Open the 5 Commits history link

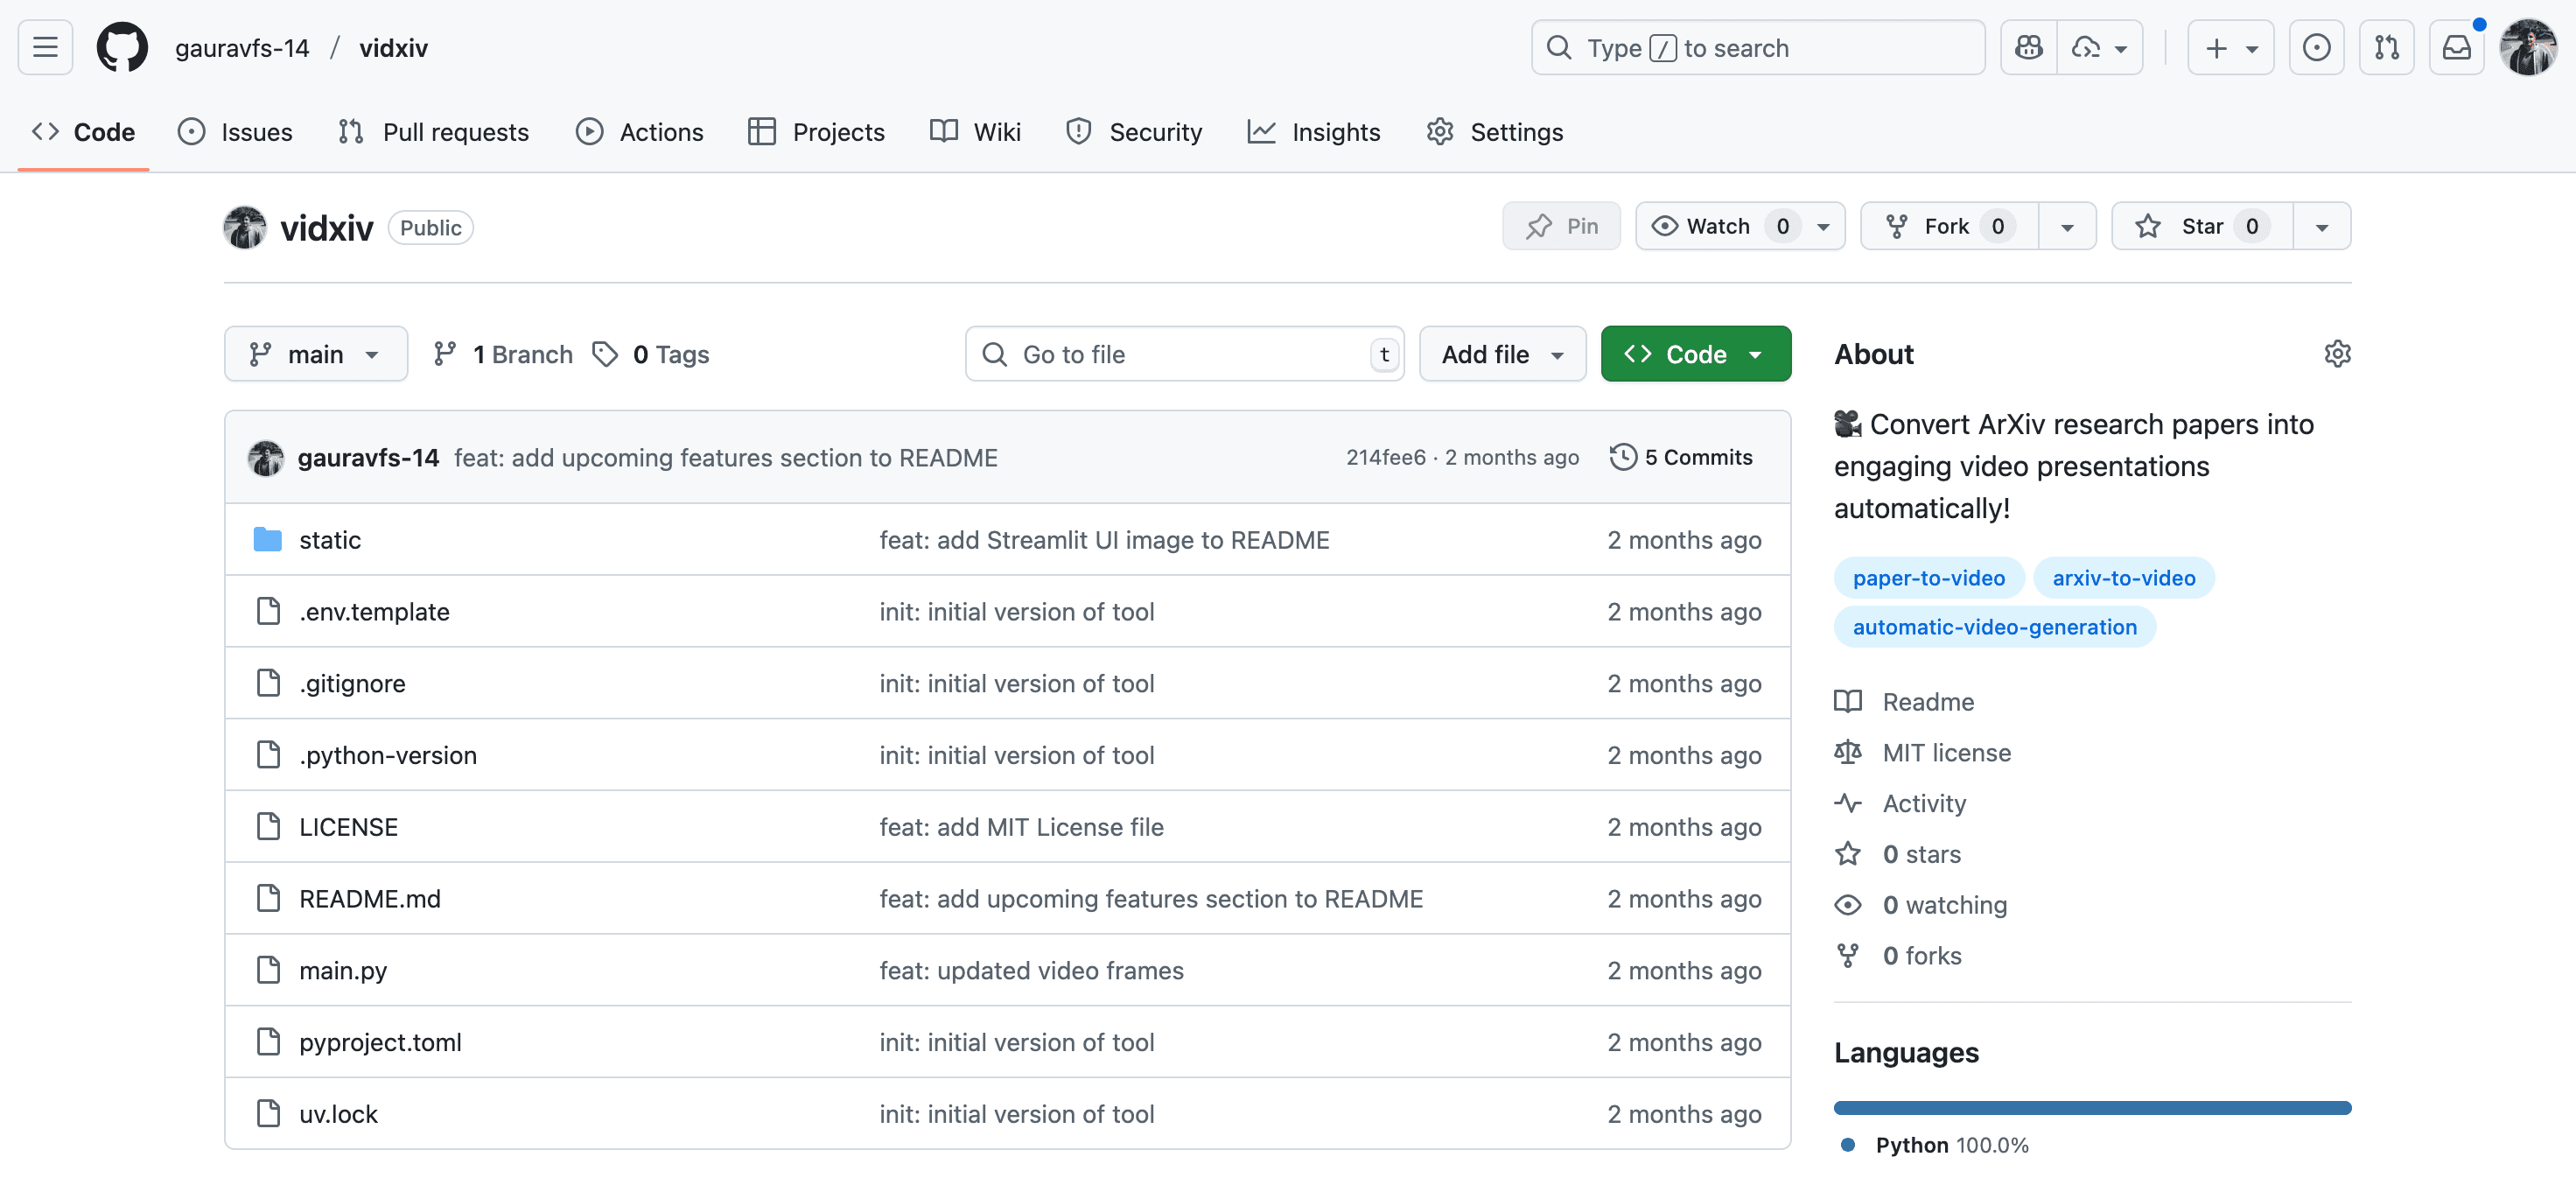1682,457
